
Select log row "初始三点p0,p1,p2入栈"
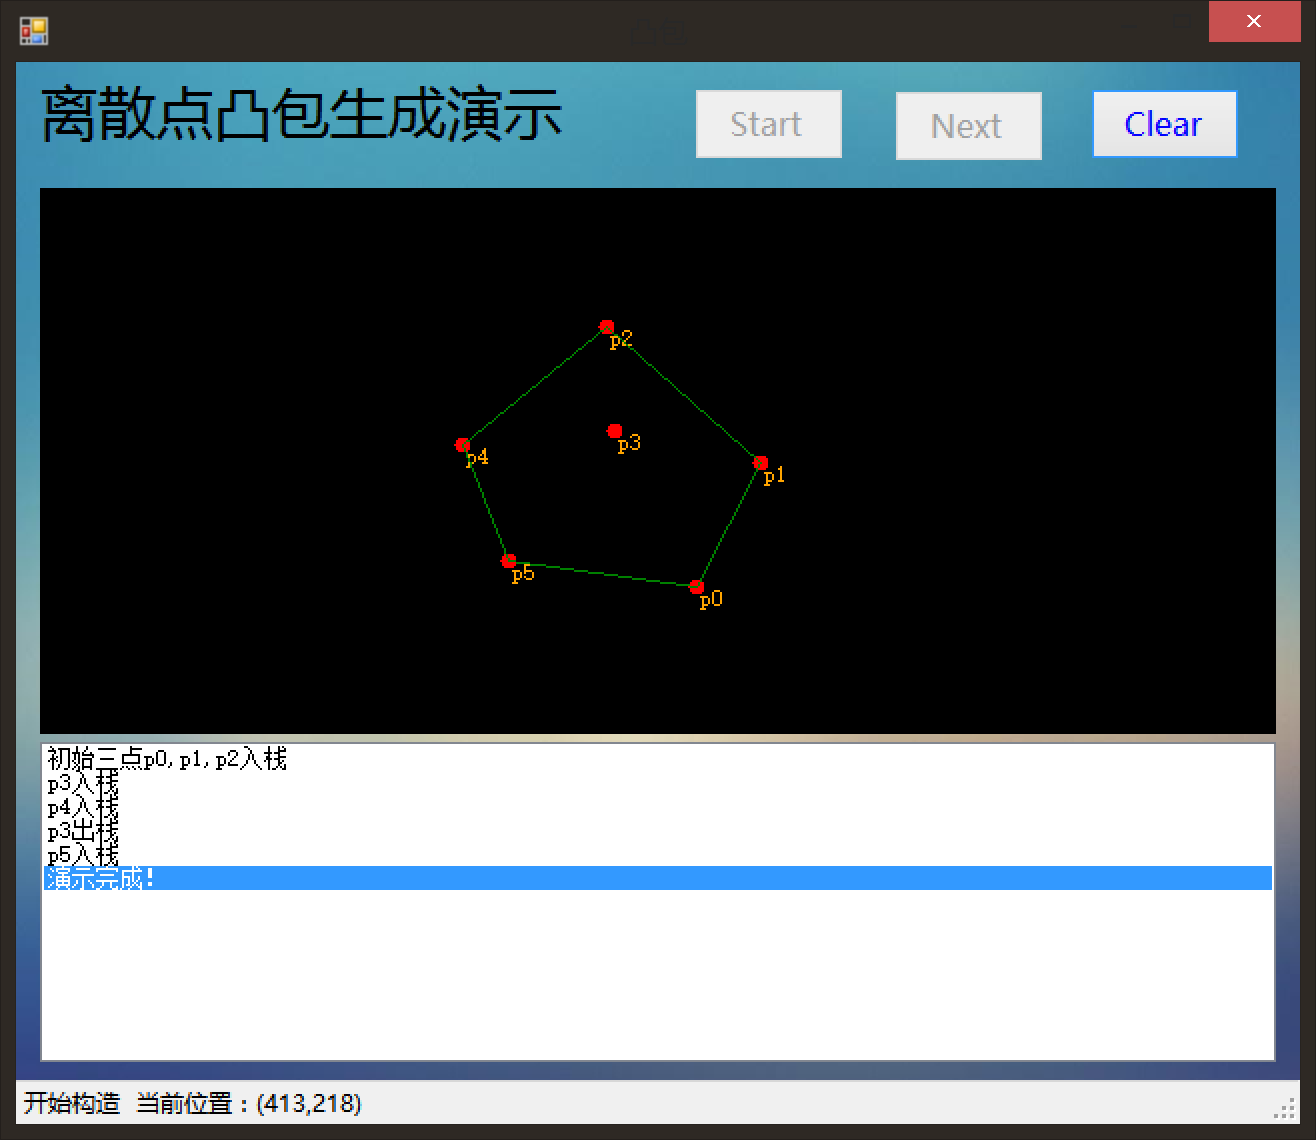(658, 759)
